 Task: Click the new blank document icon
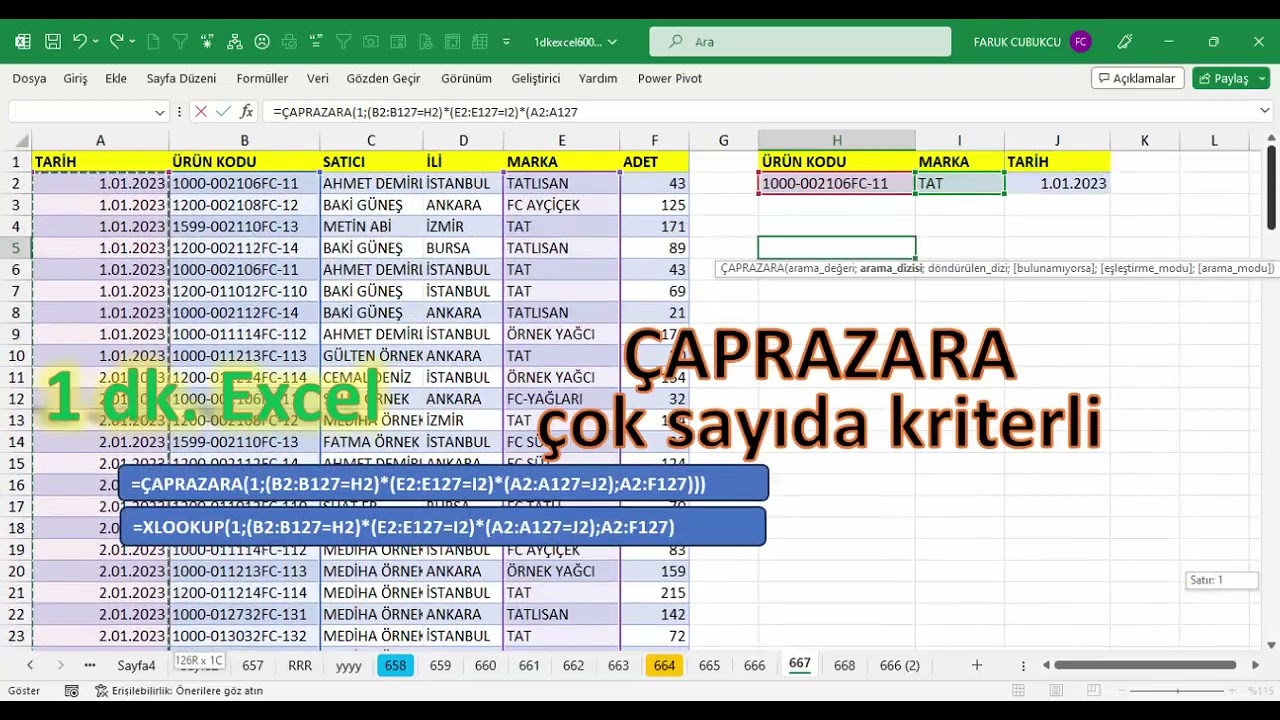click(x=153, y=42)
